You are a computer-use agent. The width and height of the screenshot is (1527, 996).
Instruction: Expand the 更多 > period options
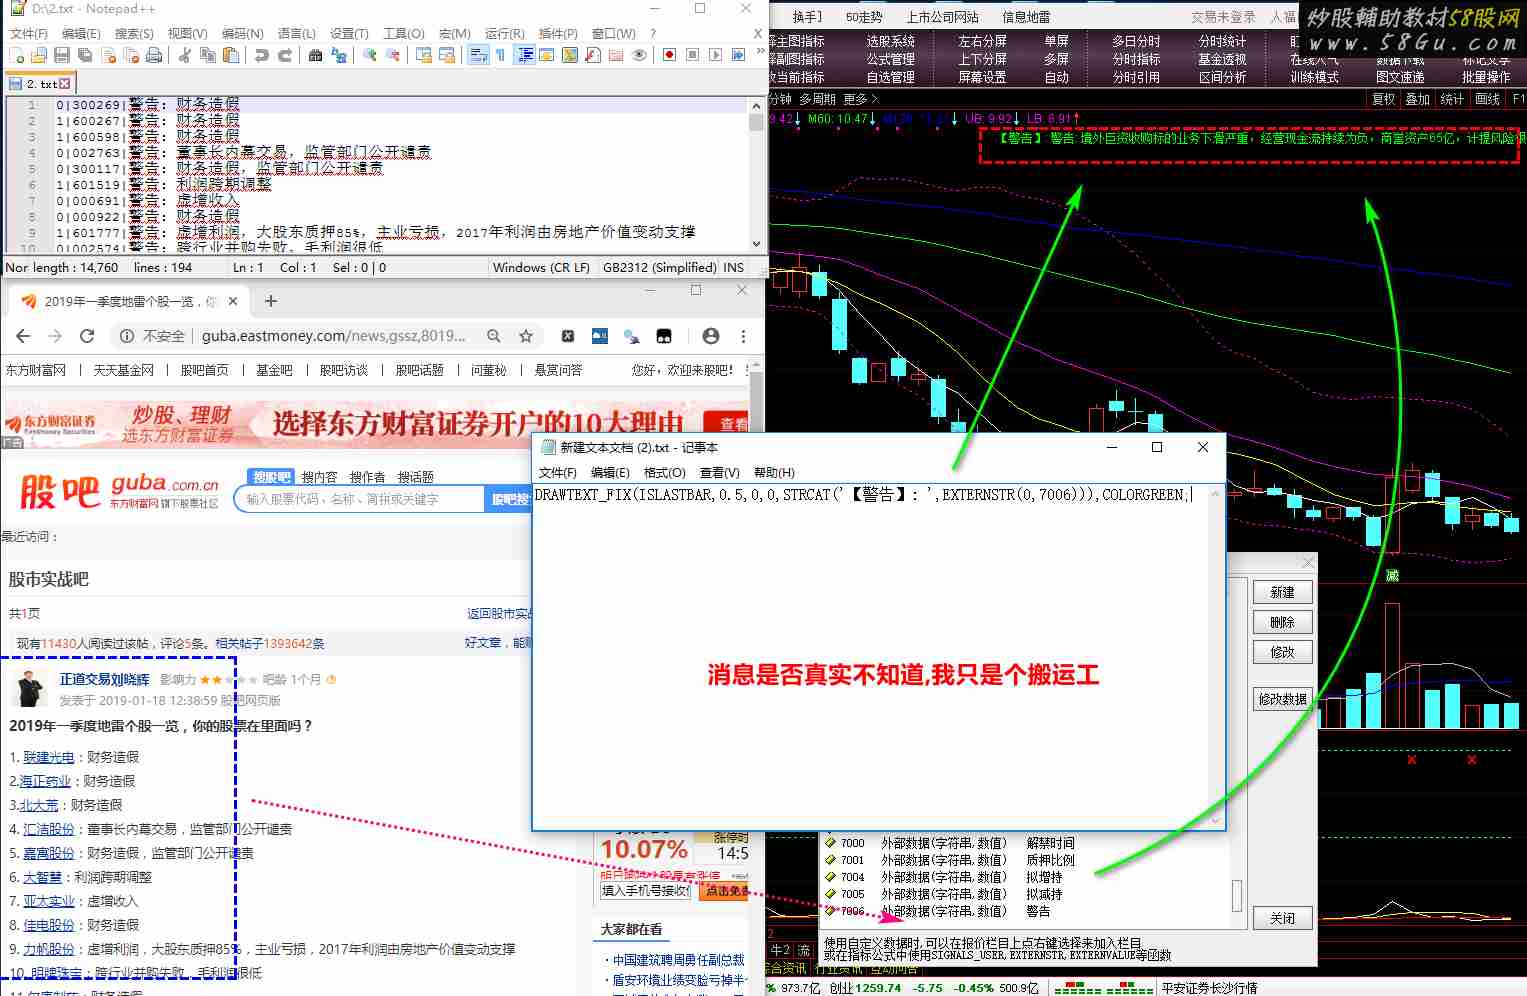point(860,99)
